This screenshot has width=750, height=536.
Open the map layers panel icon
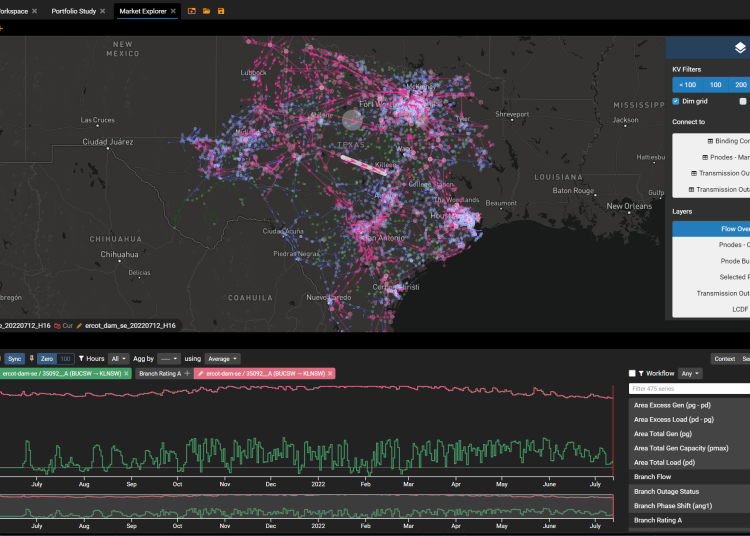[x=740, y=48]
